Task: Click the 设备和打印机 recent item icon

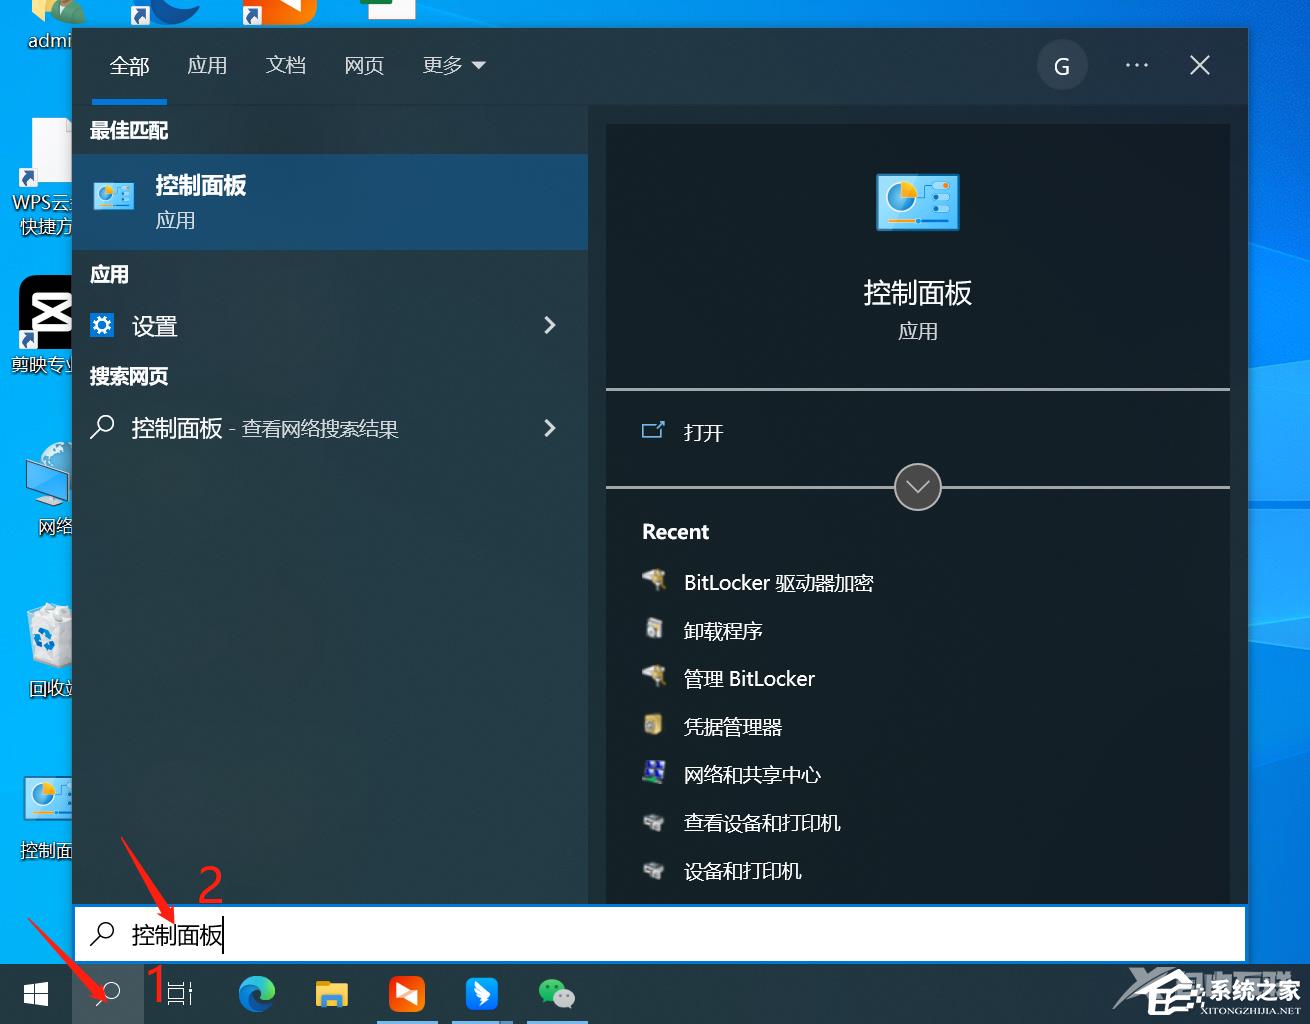Action: (654, 870)
